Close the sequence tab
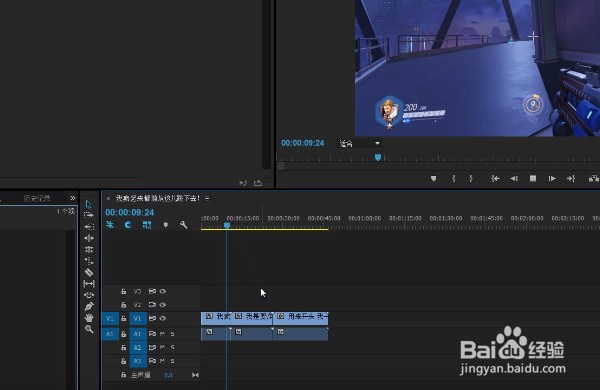The width and height of the screenshot is (600, 390). tap(108, 198)
